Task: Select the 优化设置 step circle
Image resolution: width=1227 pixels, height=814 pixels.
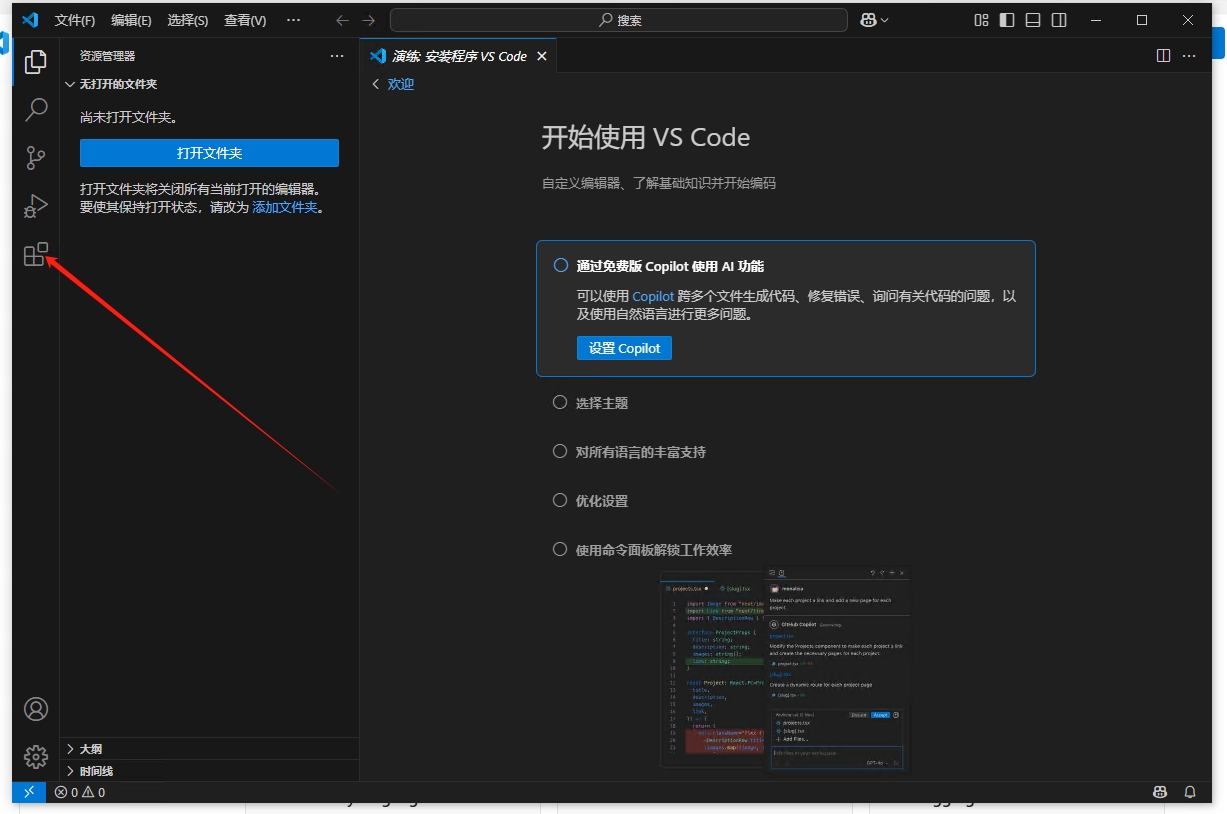Action: coord(560,500)
